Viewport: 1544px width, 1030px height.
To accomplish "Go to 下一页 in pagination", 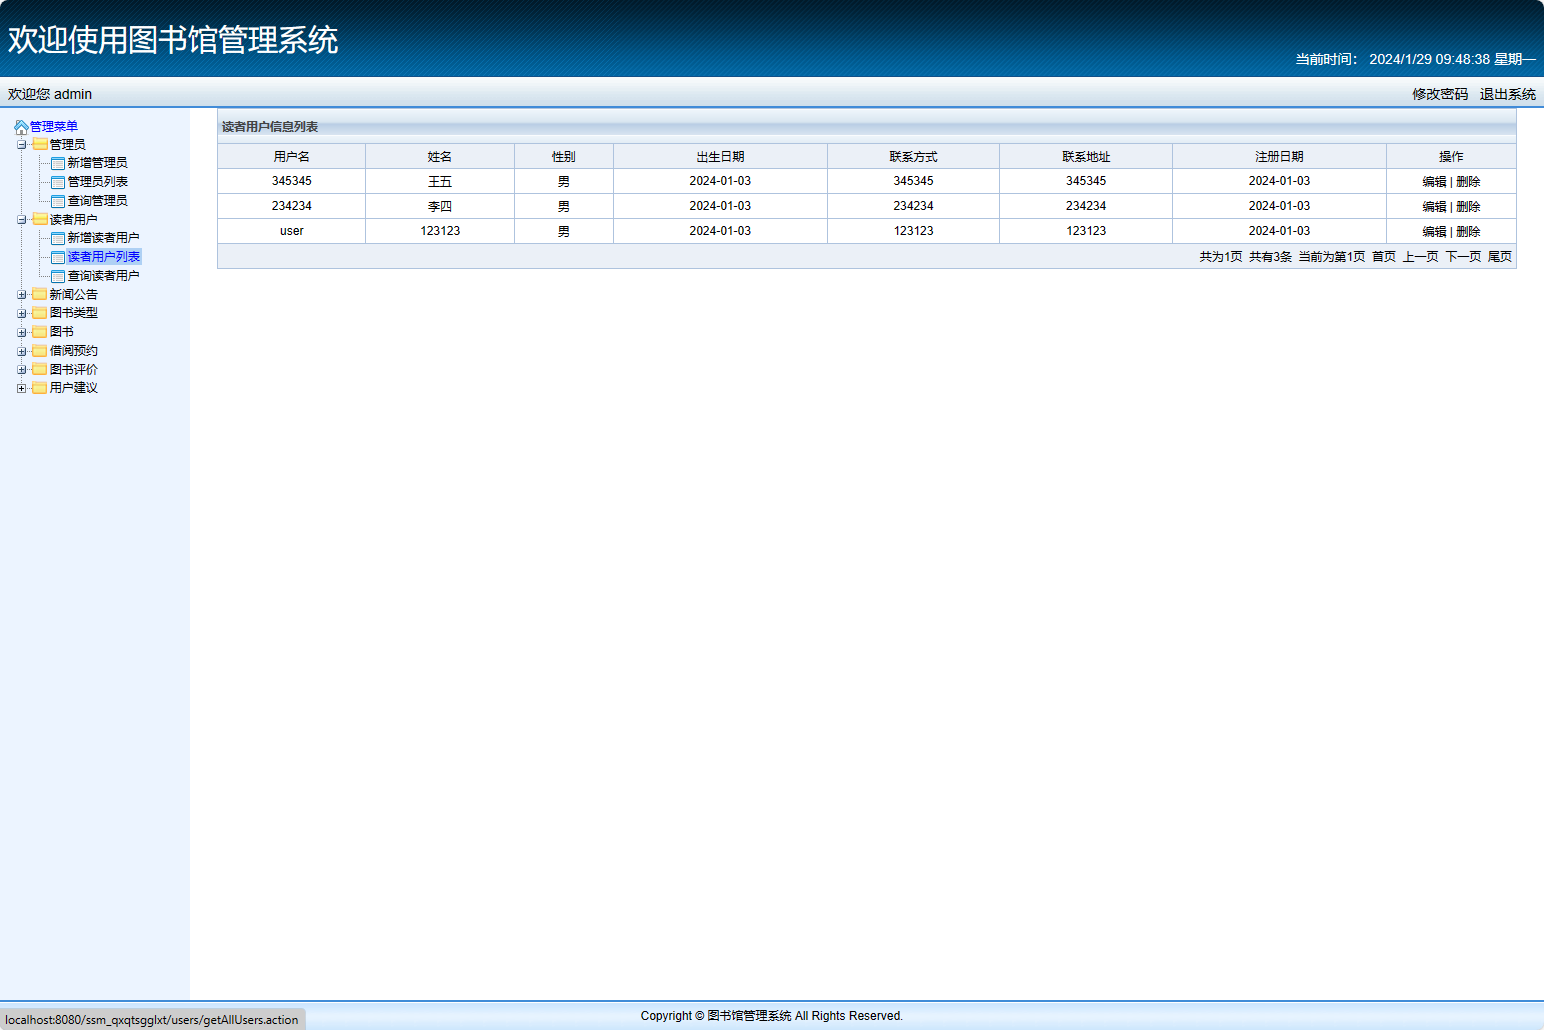I will click(1464, 257).
